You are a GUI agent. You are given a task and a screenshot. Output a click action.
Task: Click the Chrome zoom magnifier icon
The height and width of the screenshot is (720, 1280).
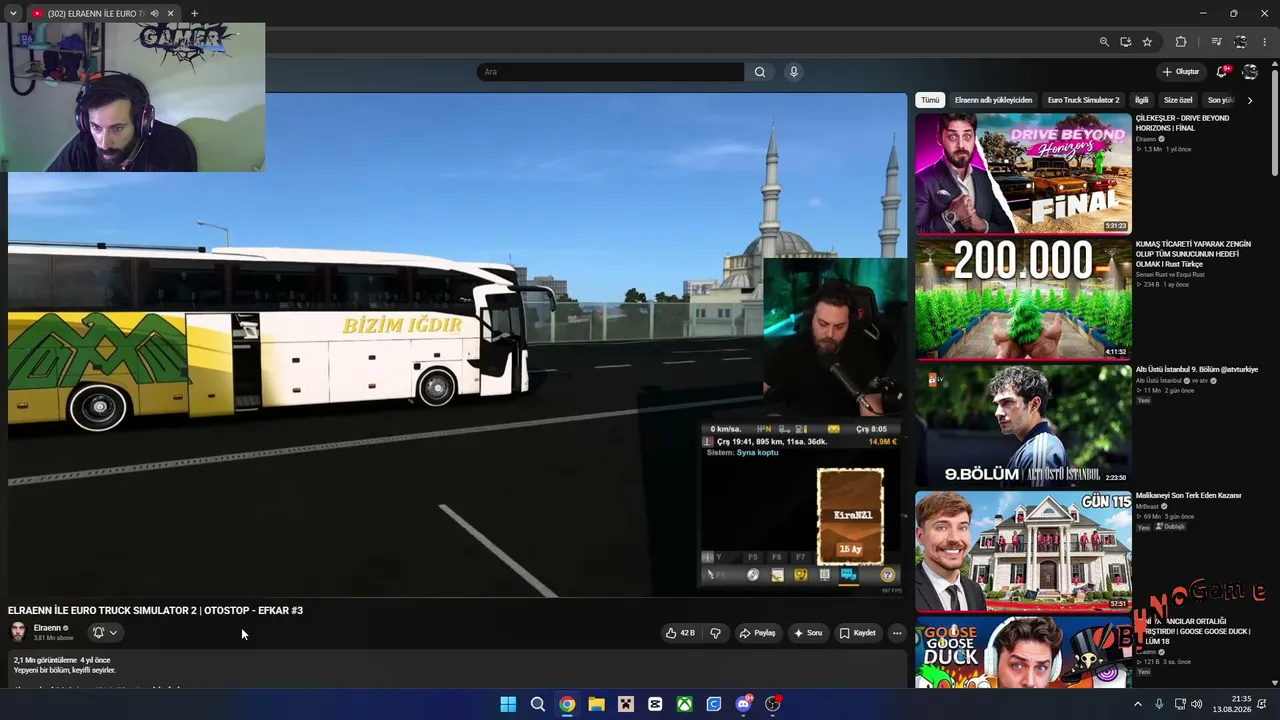(1104, 42)
